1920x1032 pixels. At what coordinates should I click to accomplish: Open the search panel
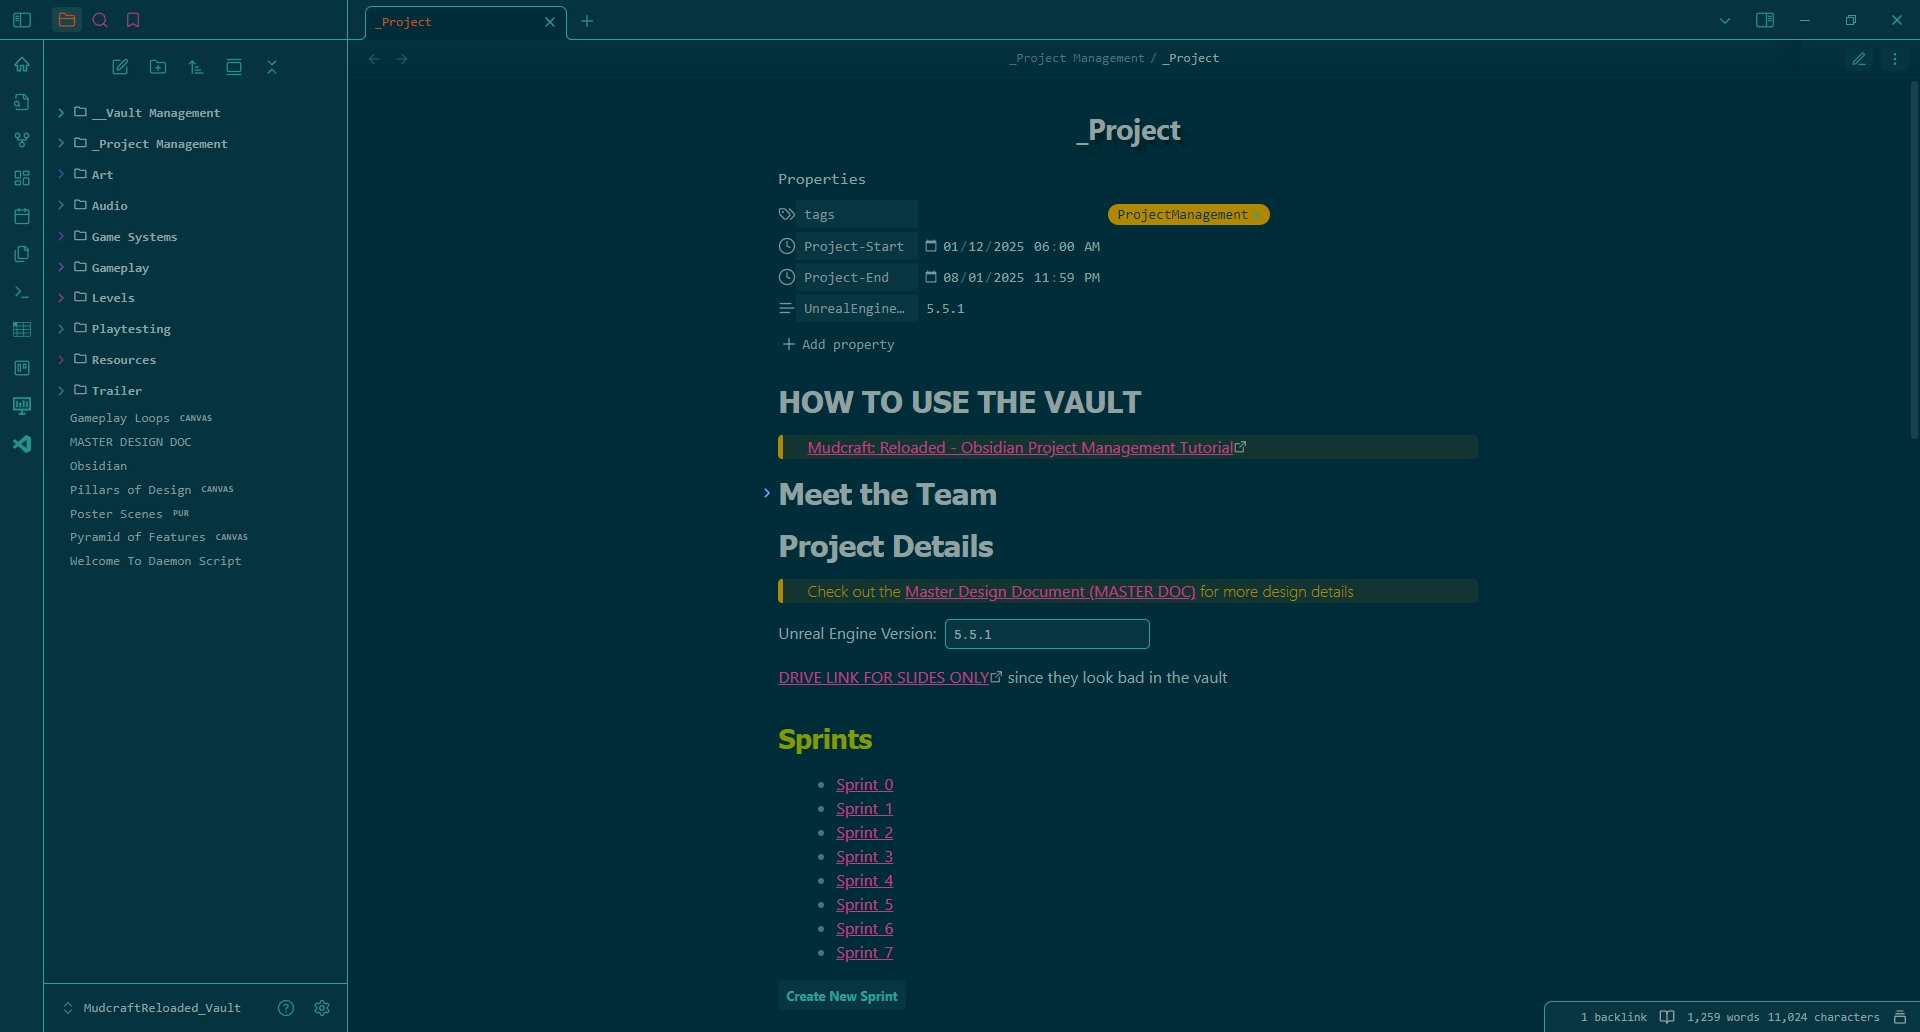tap(100, 20)
